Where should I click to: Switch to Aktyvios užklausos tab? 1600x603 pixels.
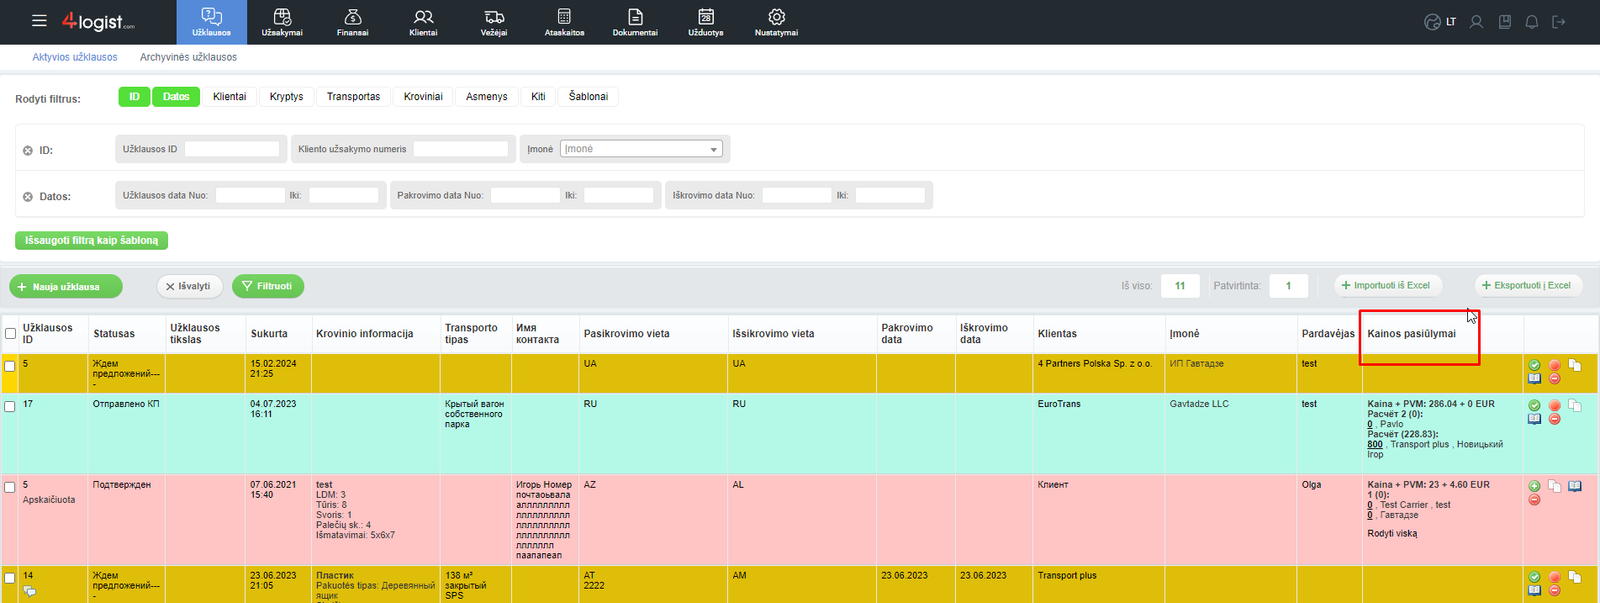(x=75, y=57)
